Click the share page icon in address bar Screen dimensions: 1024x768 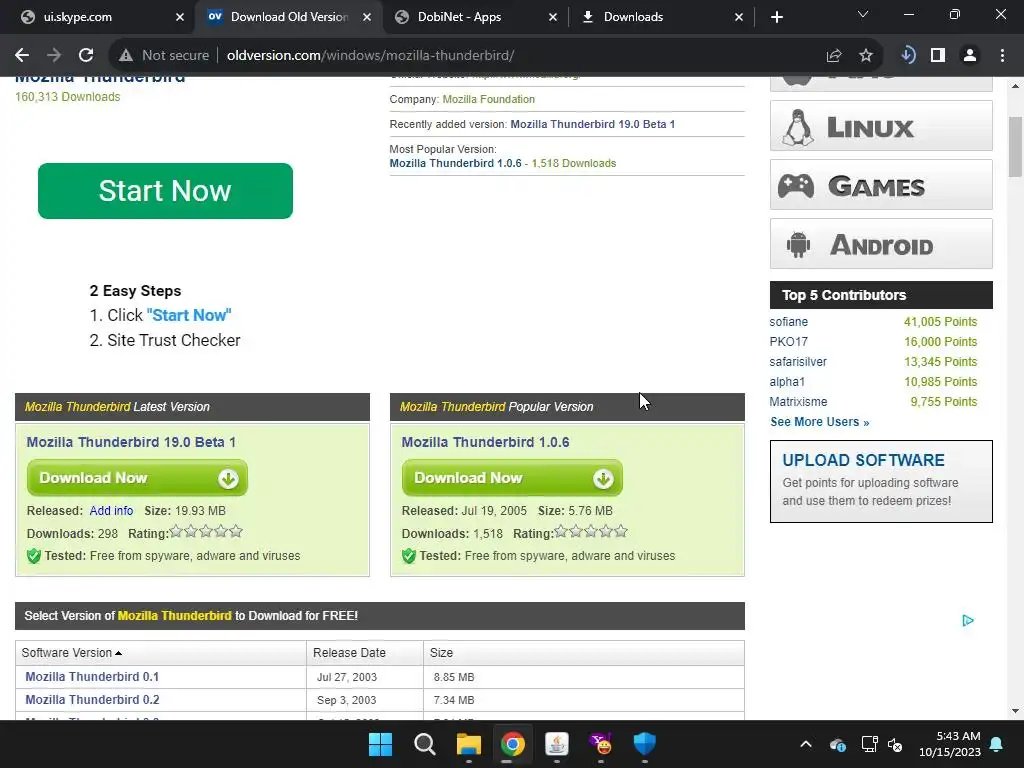tap(834, 56)
